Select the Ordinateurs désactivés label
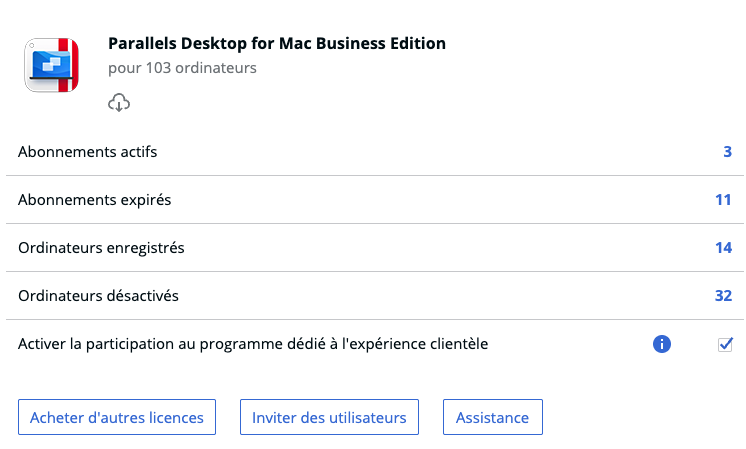 98,296
